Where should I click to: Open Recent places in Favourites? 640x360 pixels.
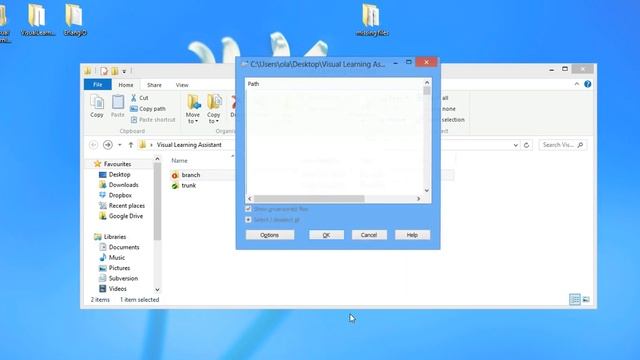click(x=127, y=206)
